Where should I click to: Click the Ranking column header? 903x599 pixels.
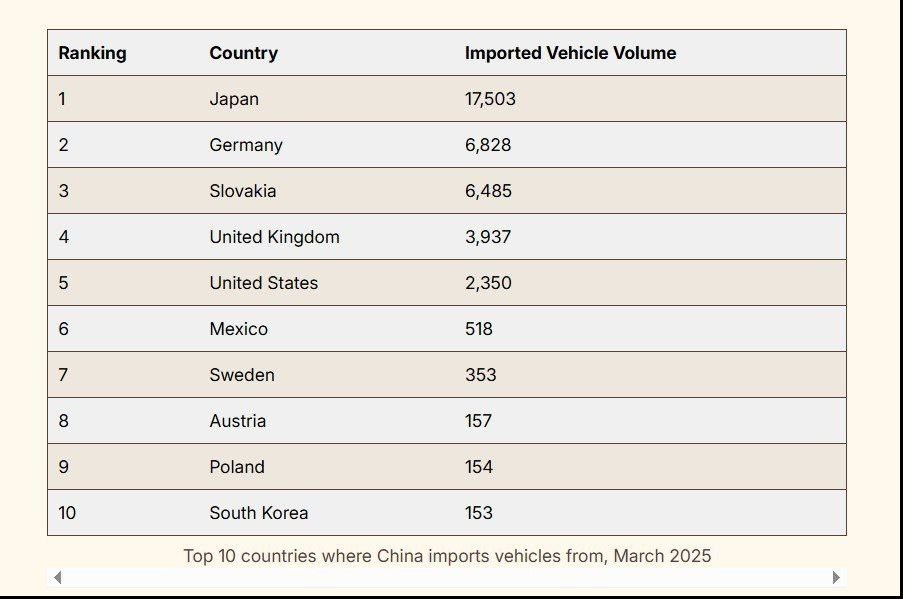pyautogui.click(x=92, y=53)
